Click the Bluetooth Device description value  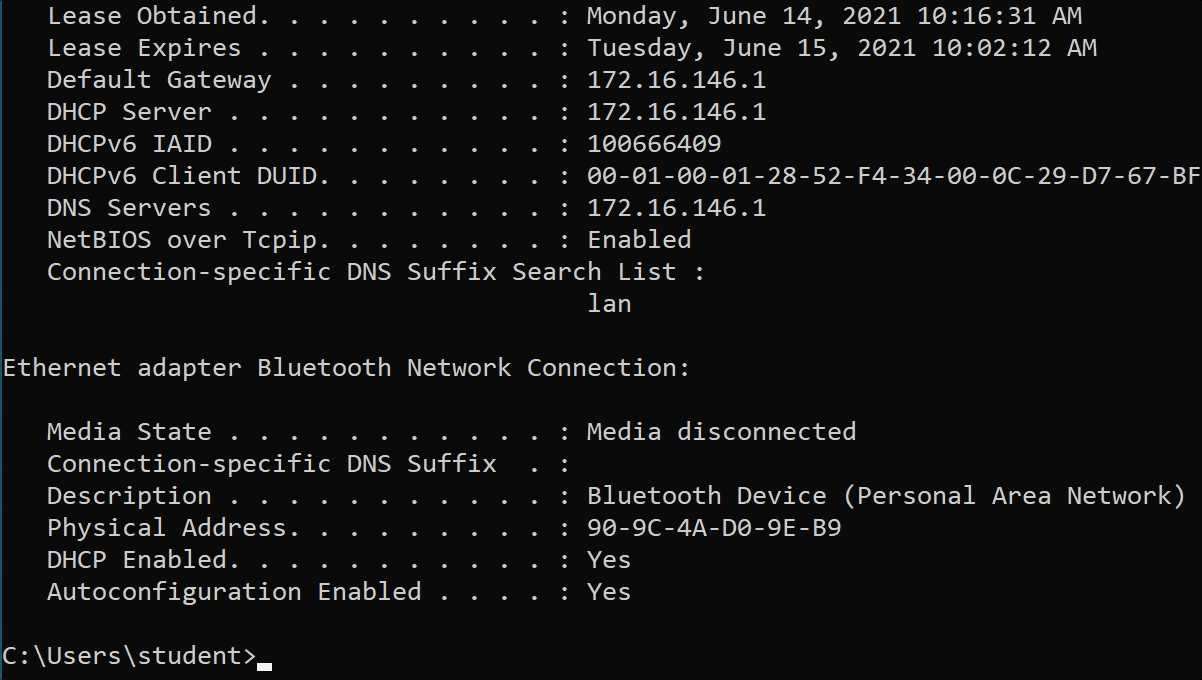point(885,496)
